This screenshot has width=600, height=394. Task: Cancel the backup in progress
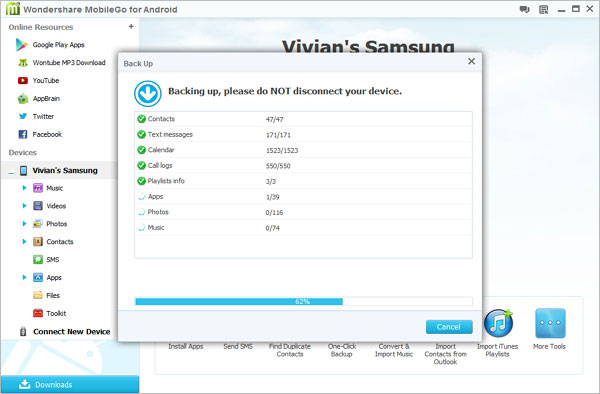(x=449, y=327)
